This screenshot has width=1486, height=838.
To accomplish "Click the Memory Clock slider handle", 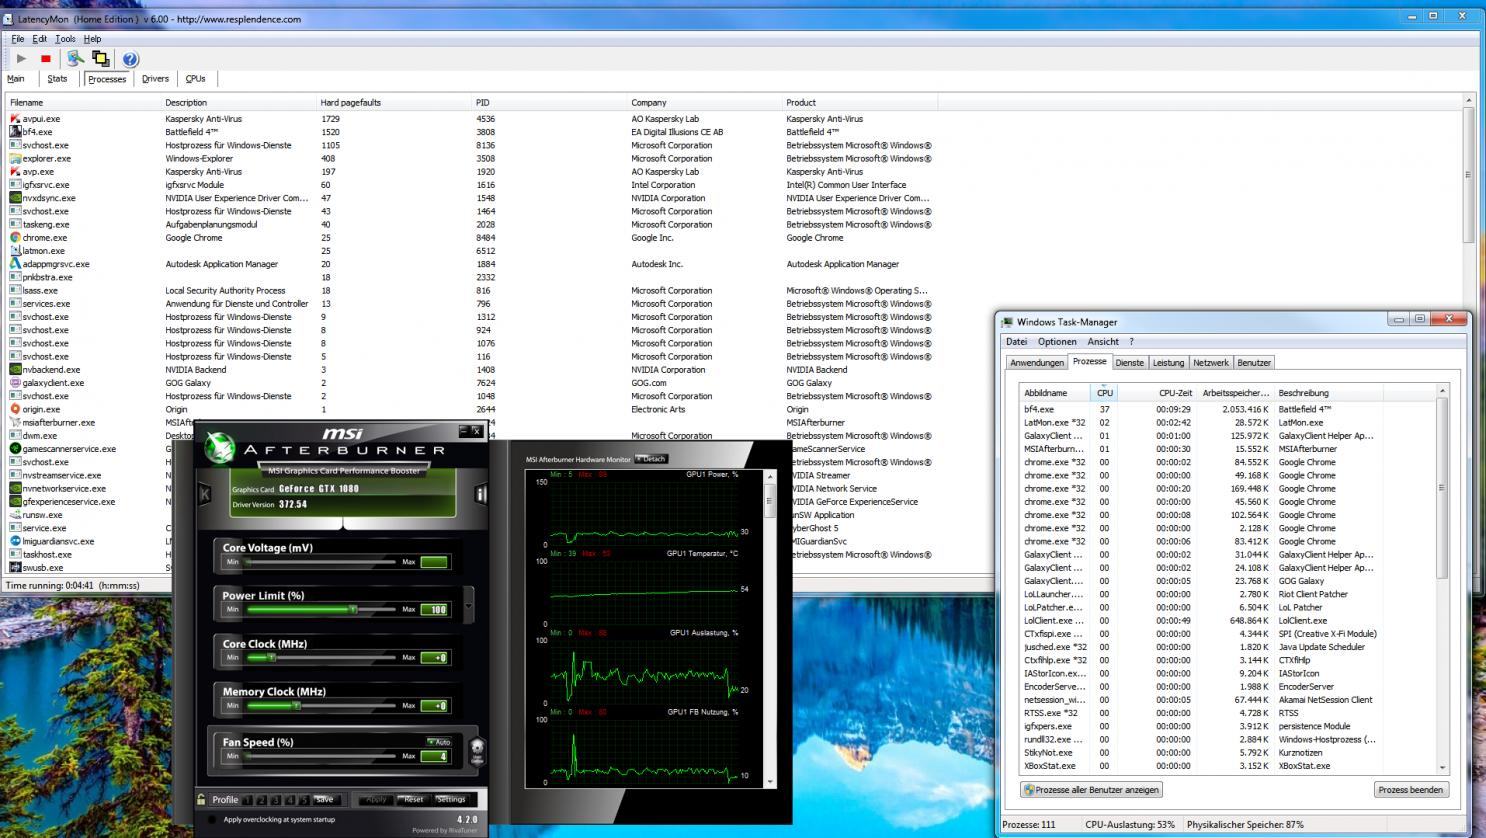I will (296, 706).
